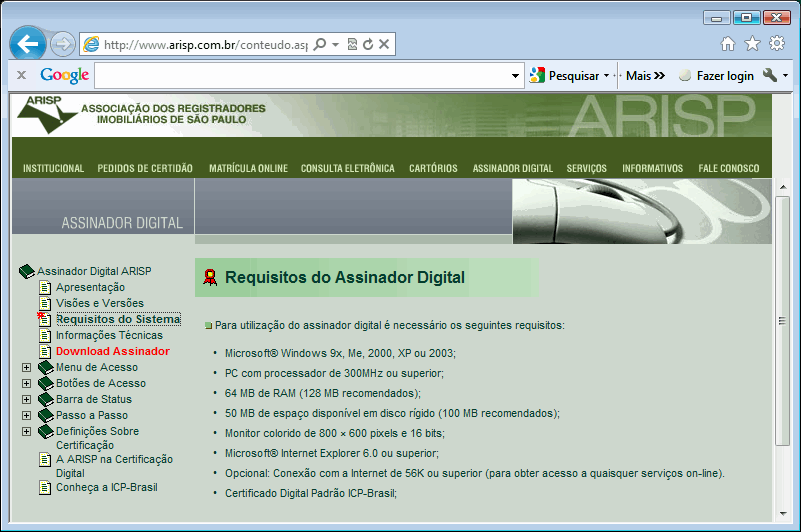
Task: Open the Google search box history dropdown
Action: [x=515, y=76]
